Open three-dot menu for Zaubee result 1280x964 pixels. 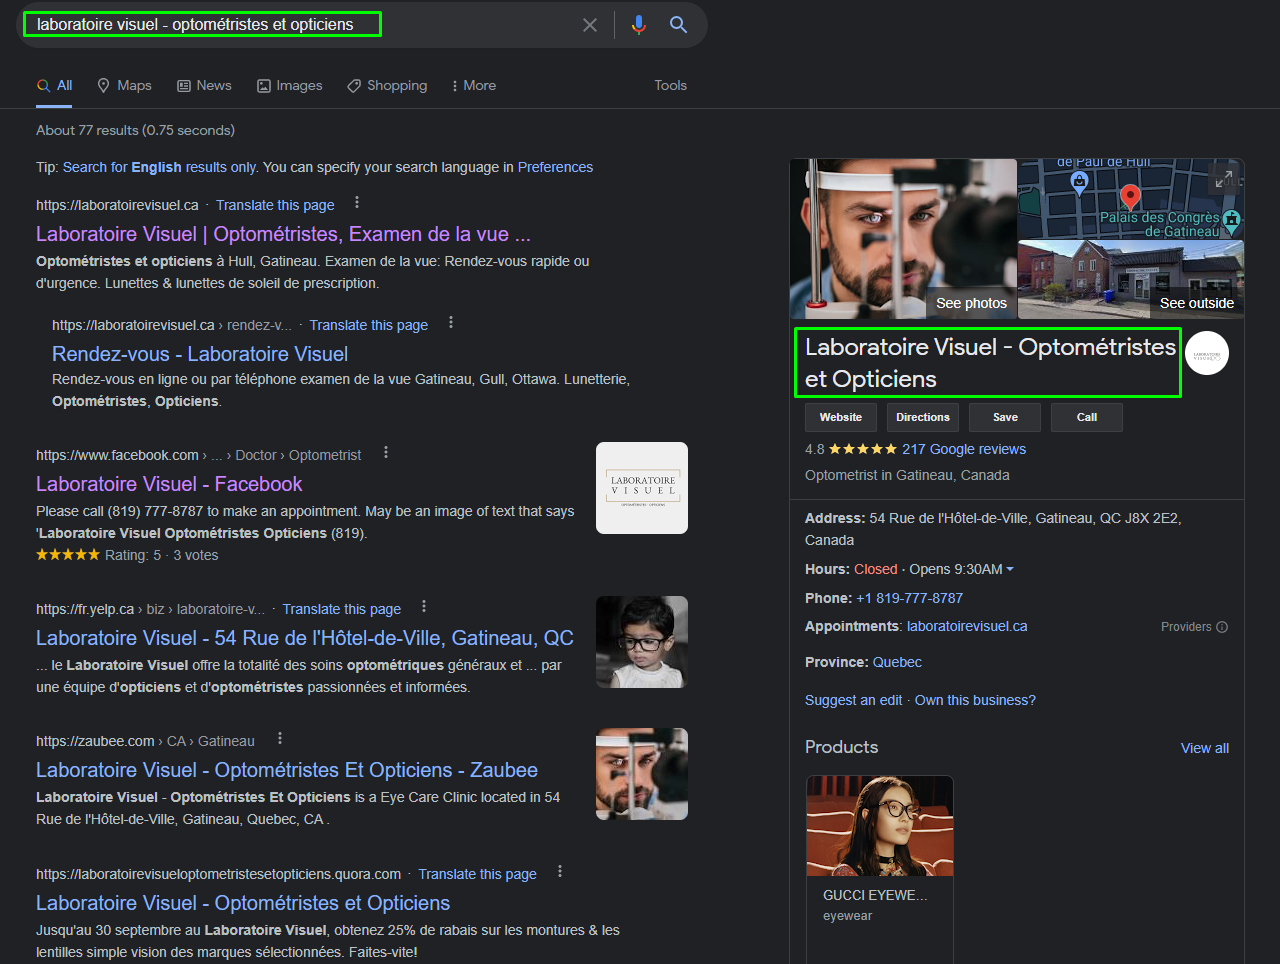[x=280, y=739]
